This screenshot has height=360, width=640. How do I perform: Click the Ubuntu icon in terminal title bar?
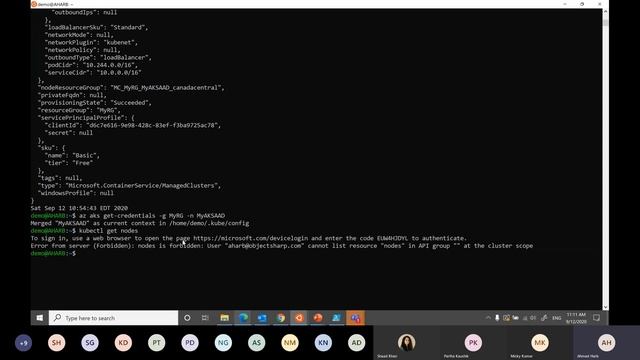34,4
